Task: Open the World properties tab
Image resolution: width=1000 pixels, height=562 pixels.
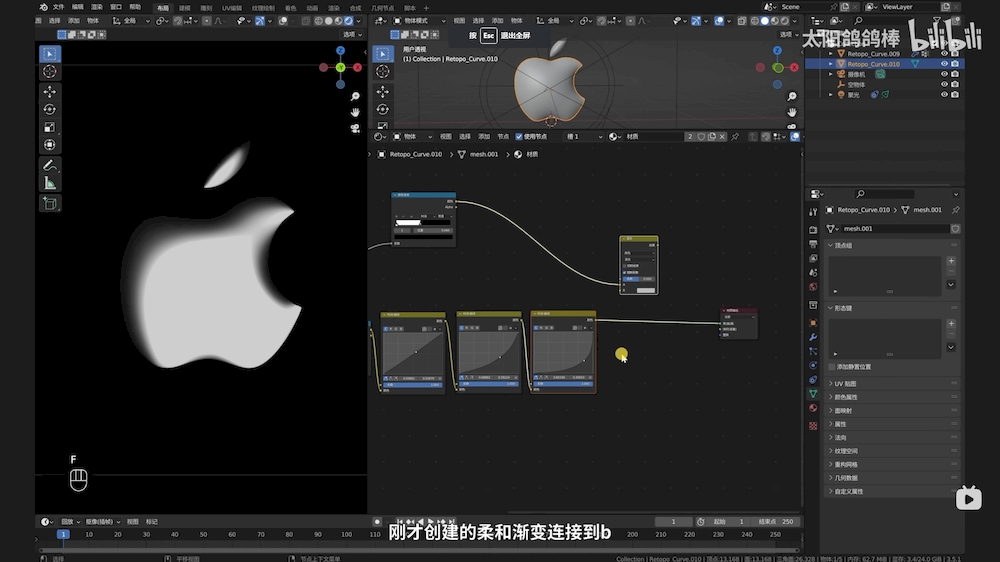Action: tap(813, 287)
